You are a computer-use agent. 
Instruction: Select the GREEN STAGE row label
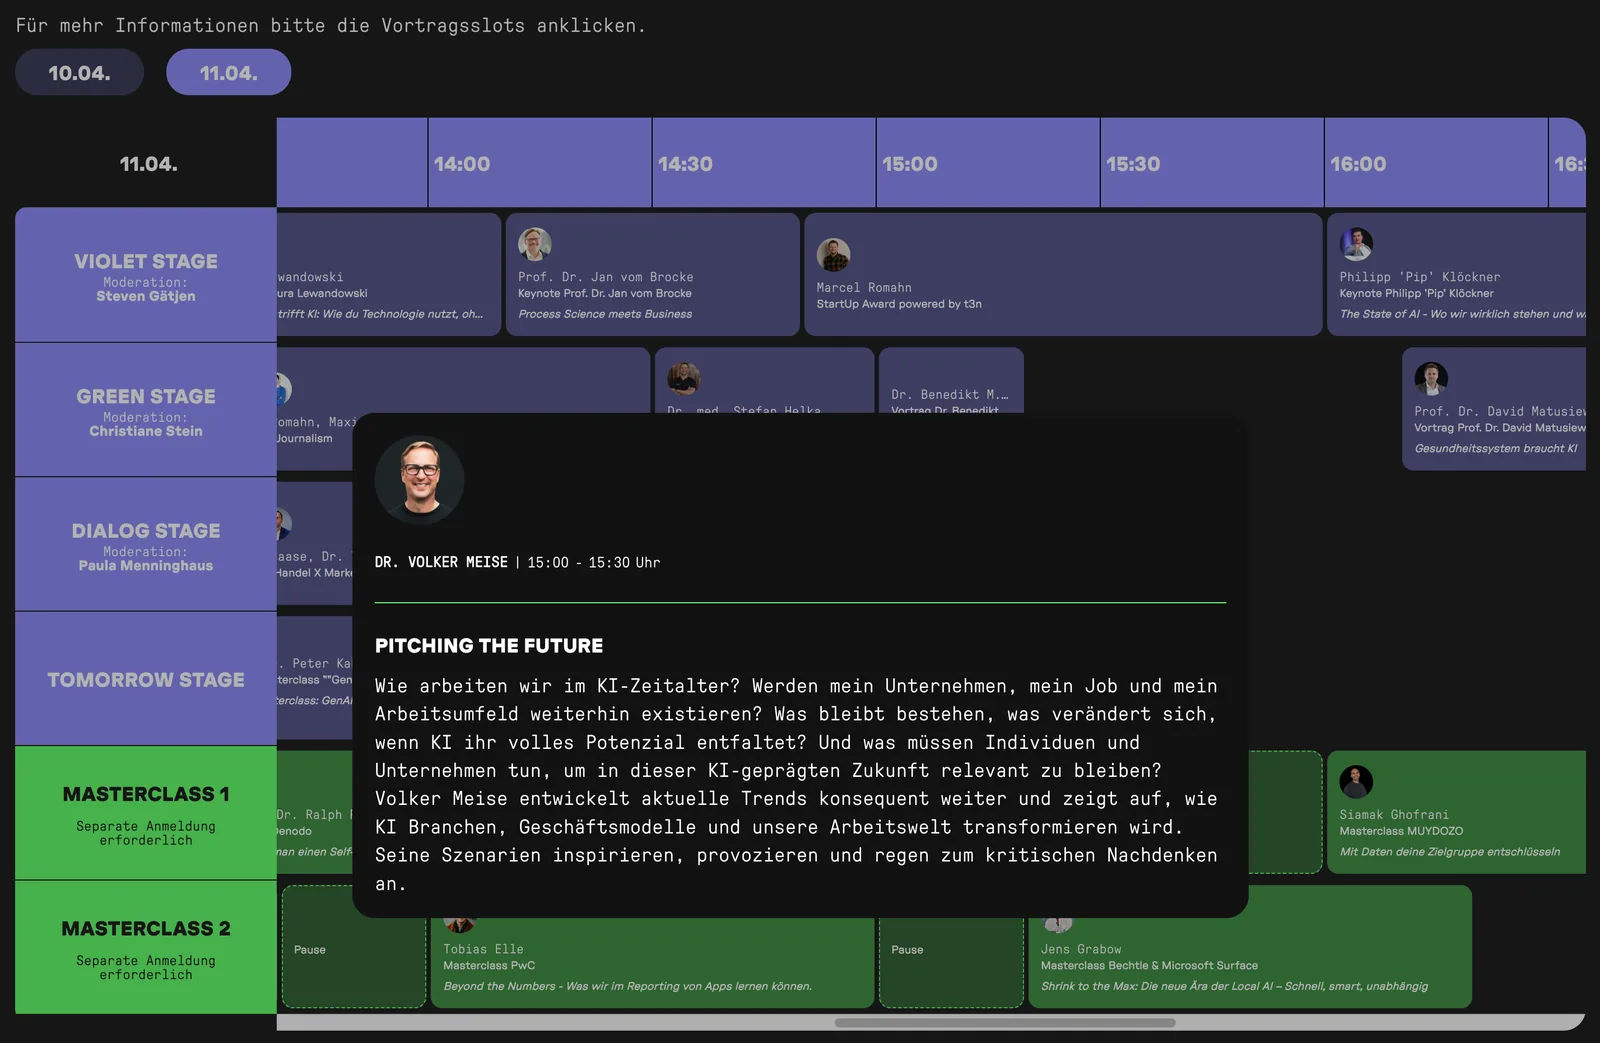coord(146,410)
